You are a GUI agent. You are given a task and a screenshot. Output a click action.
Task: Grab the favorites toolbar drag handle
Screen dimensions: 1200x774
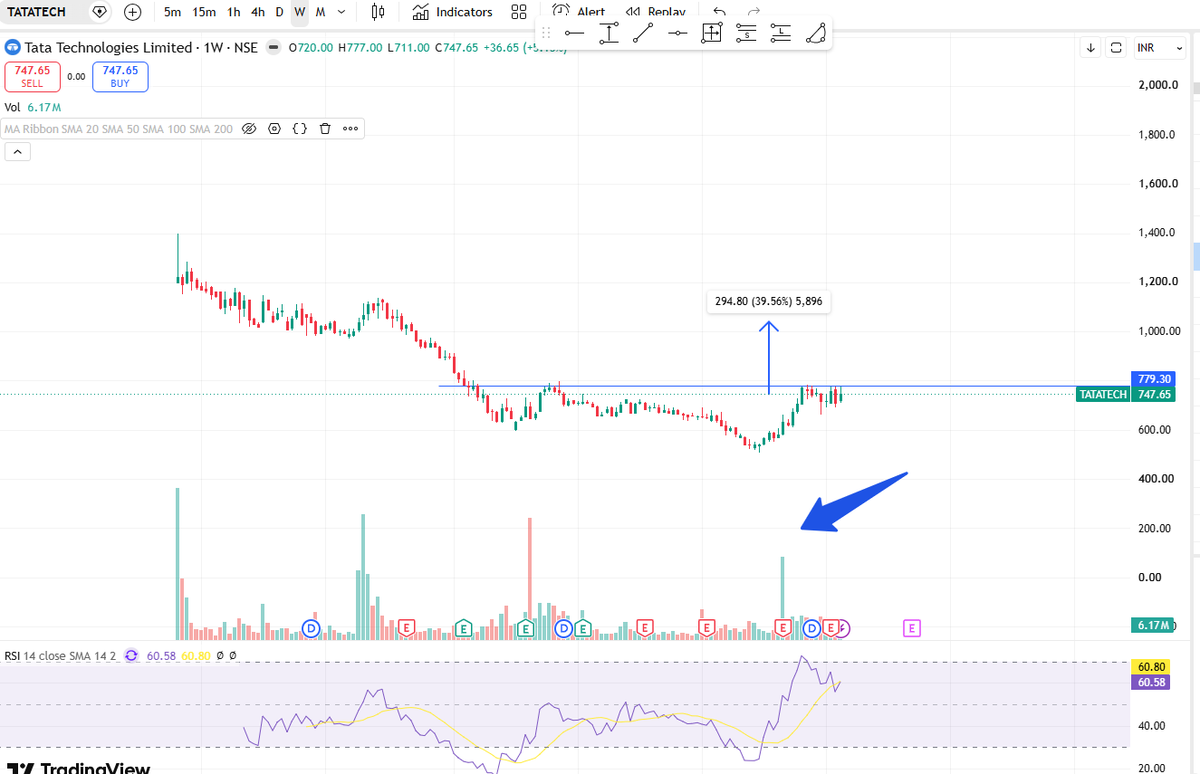point(546,33)
